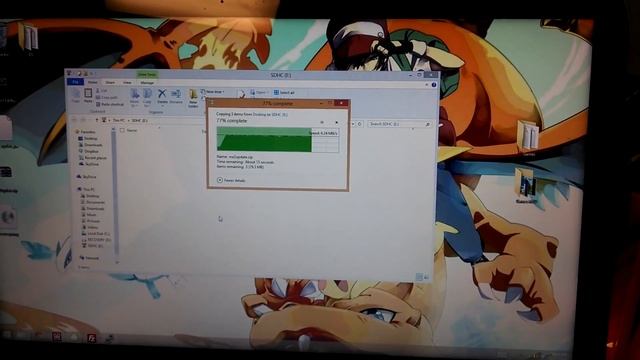Click the New folder icon
The width and height of the screenshot is (640, 360).
click(x=193, y=98)
